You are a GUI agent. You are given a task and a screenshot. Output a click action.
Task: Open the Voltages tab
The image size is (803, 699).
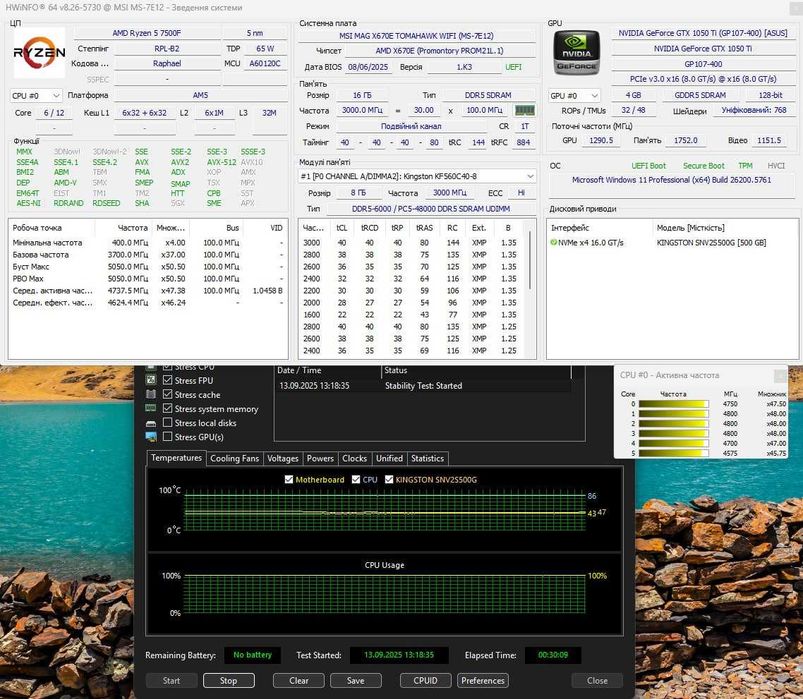click(x=283, y=458)
